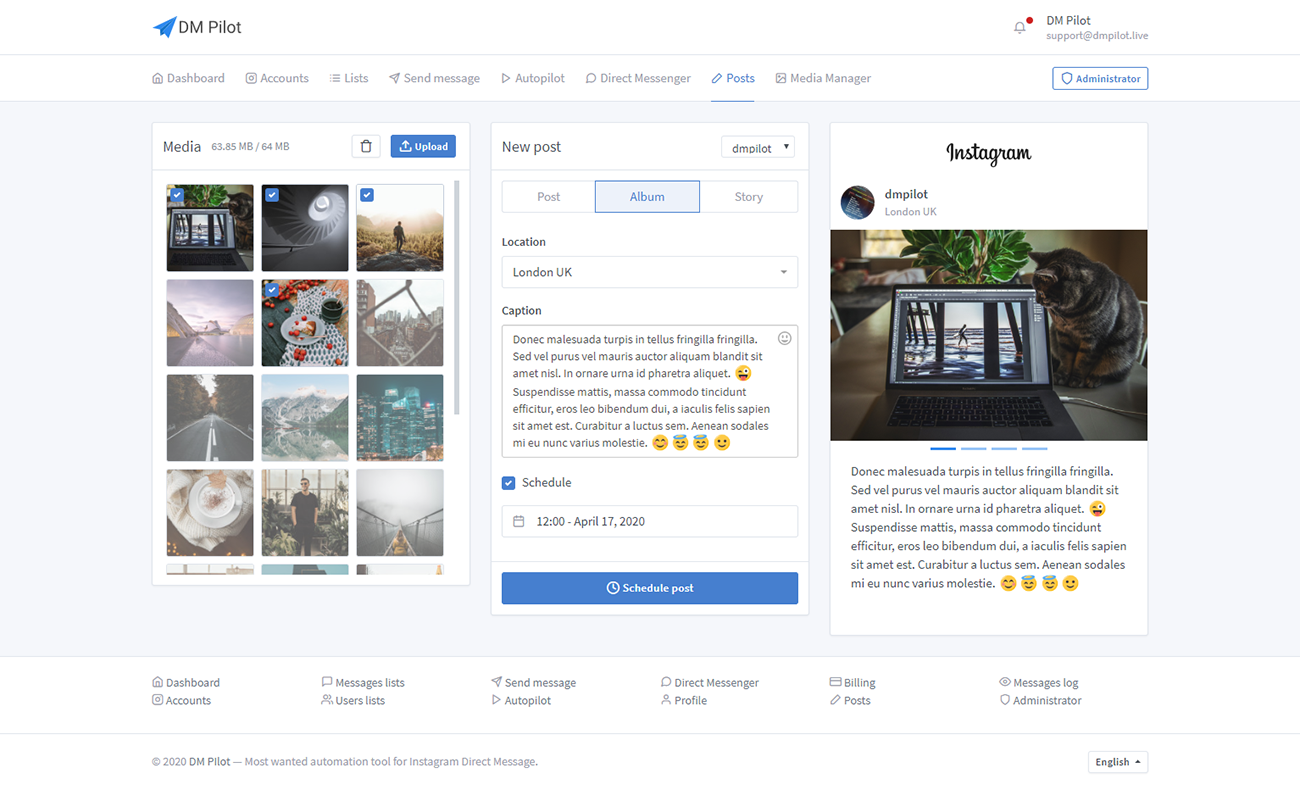
Task: Deselect the man on hilltop photo
Action: (400, 228)
